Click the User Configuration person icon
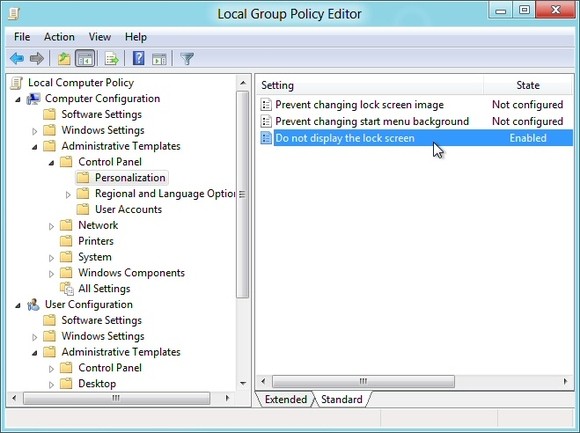 point(33,305)
